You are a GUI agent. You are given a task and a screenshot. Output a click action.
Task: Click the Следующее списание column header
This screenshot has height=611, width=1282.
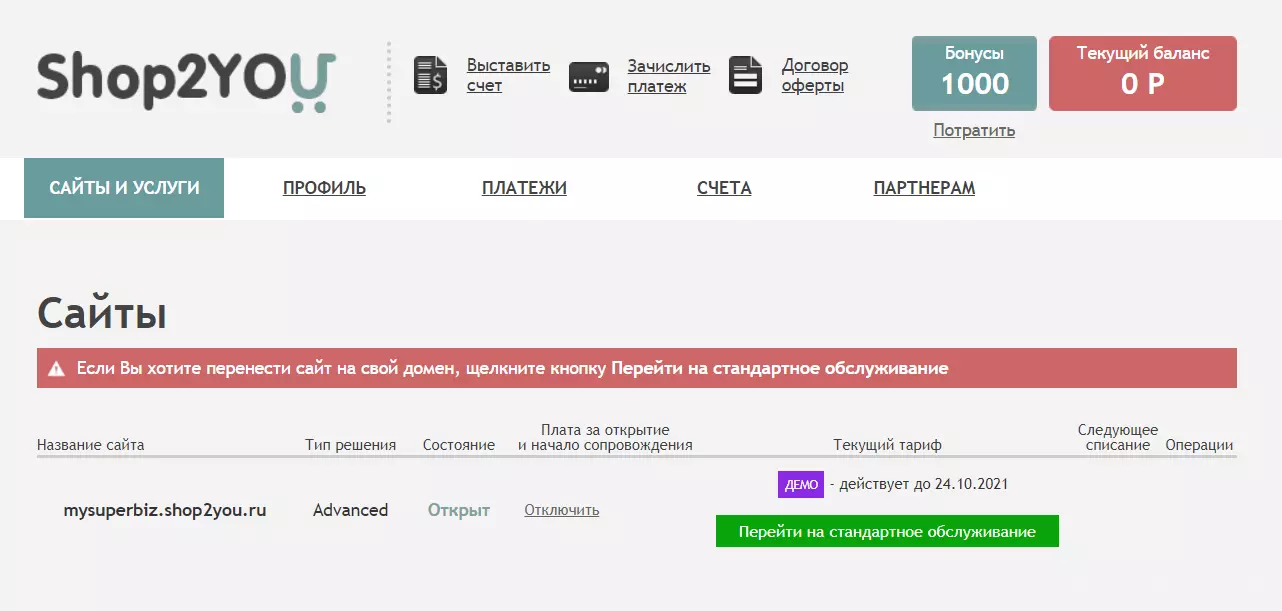(x=1118, y=437)
